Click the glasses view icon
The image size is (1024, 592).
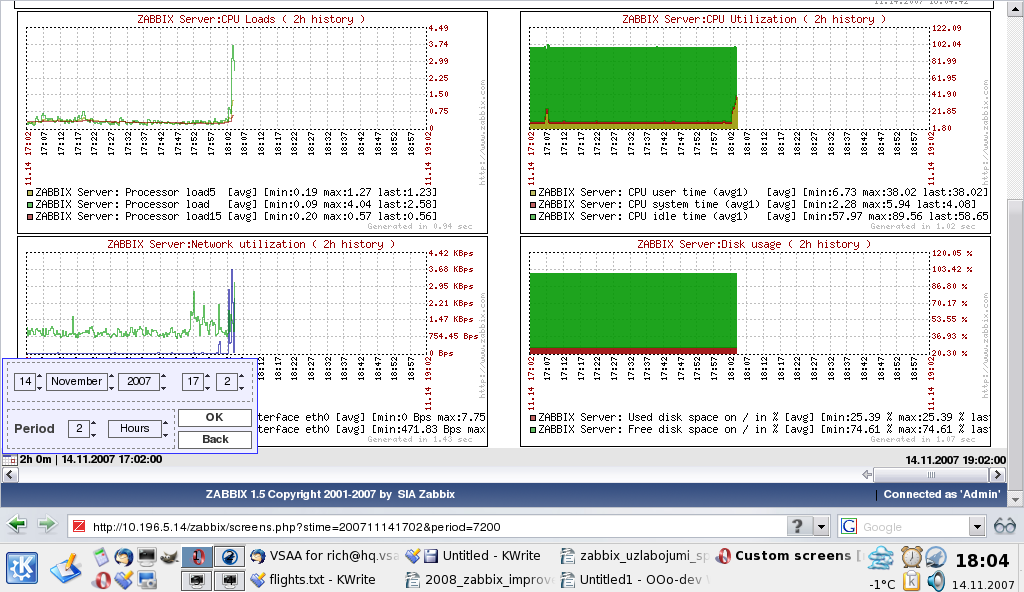tap(1005, 526)
